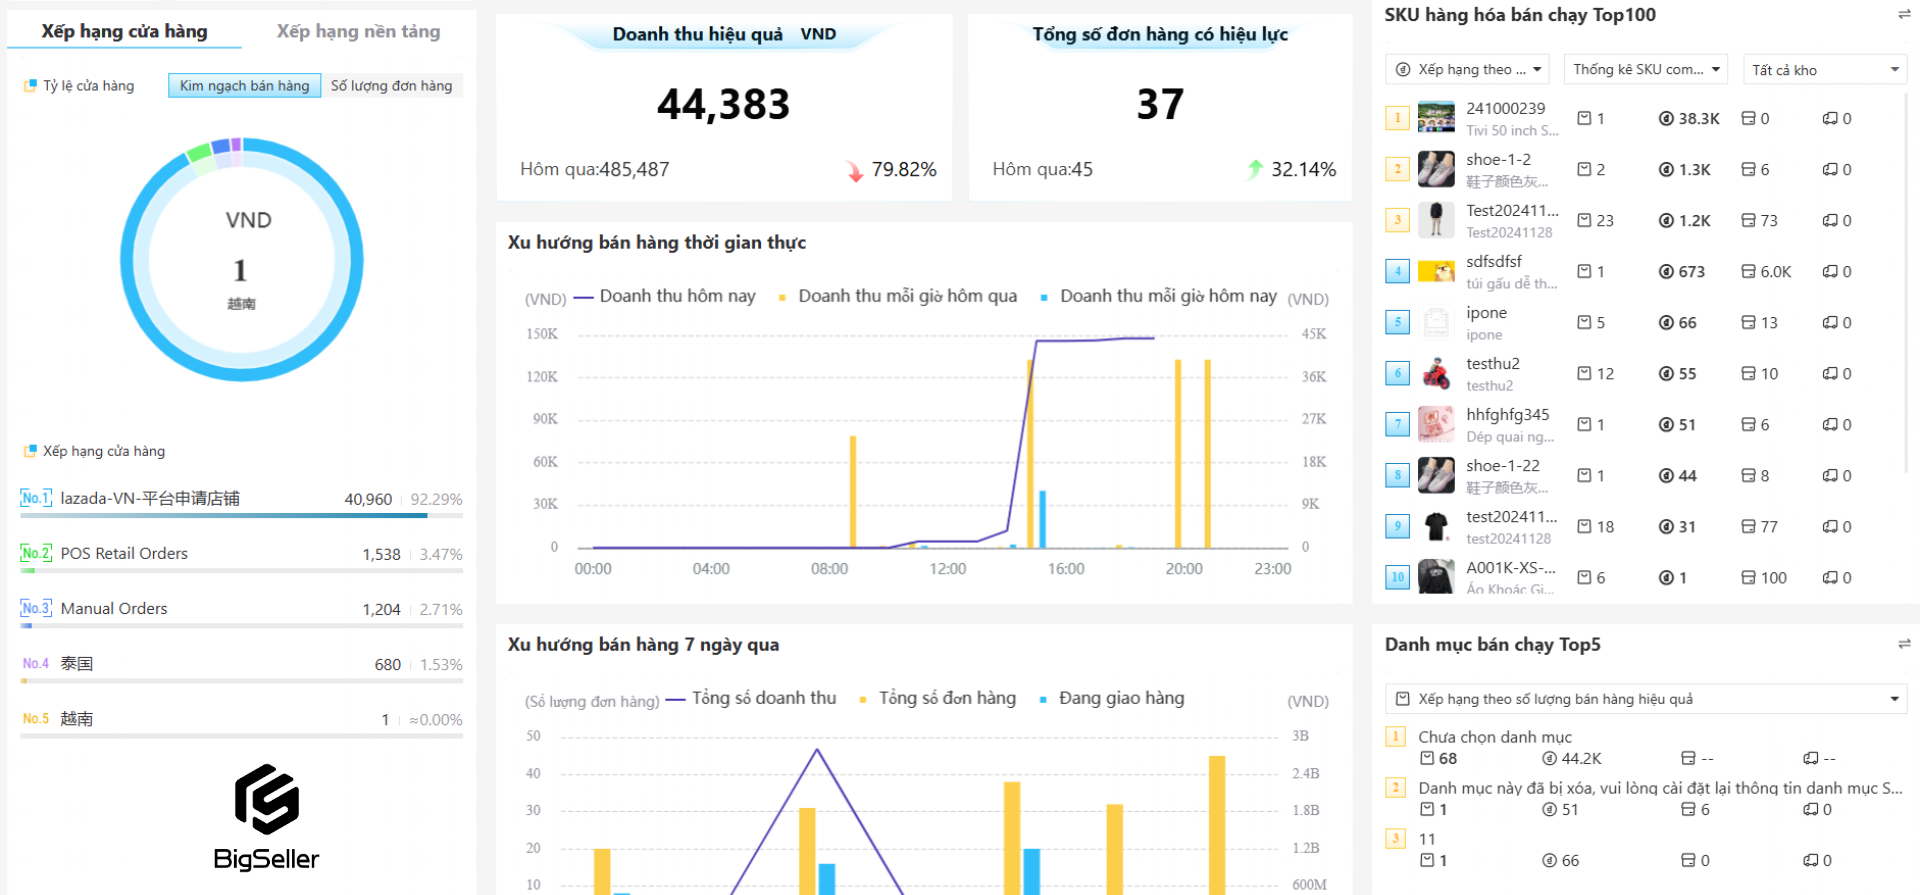Switch to Số lượng đơn hàng toggle

pyautogui.click(x=391, y=86)
